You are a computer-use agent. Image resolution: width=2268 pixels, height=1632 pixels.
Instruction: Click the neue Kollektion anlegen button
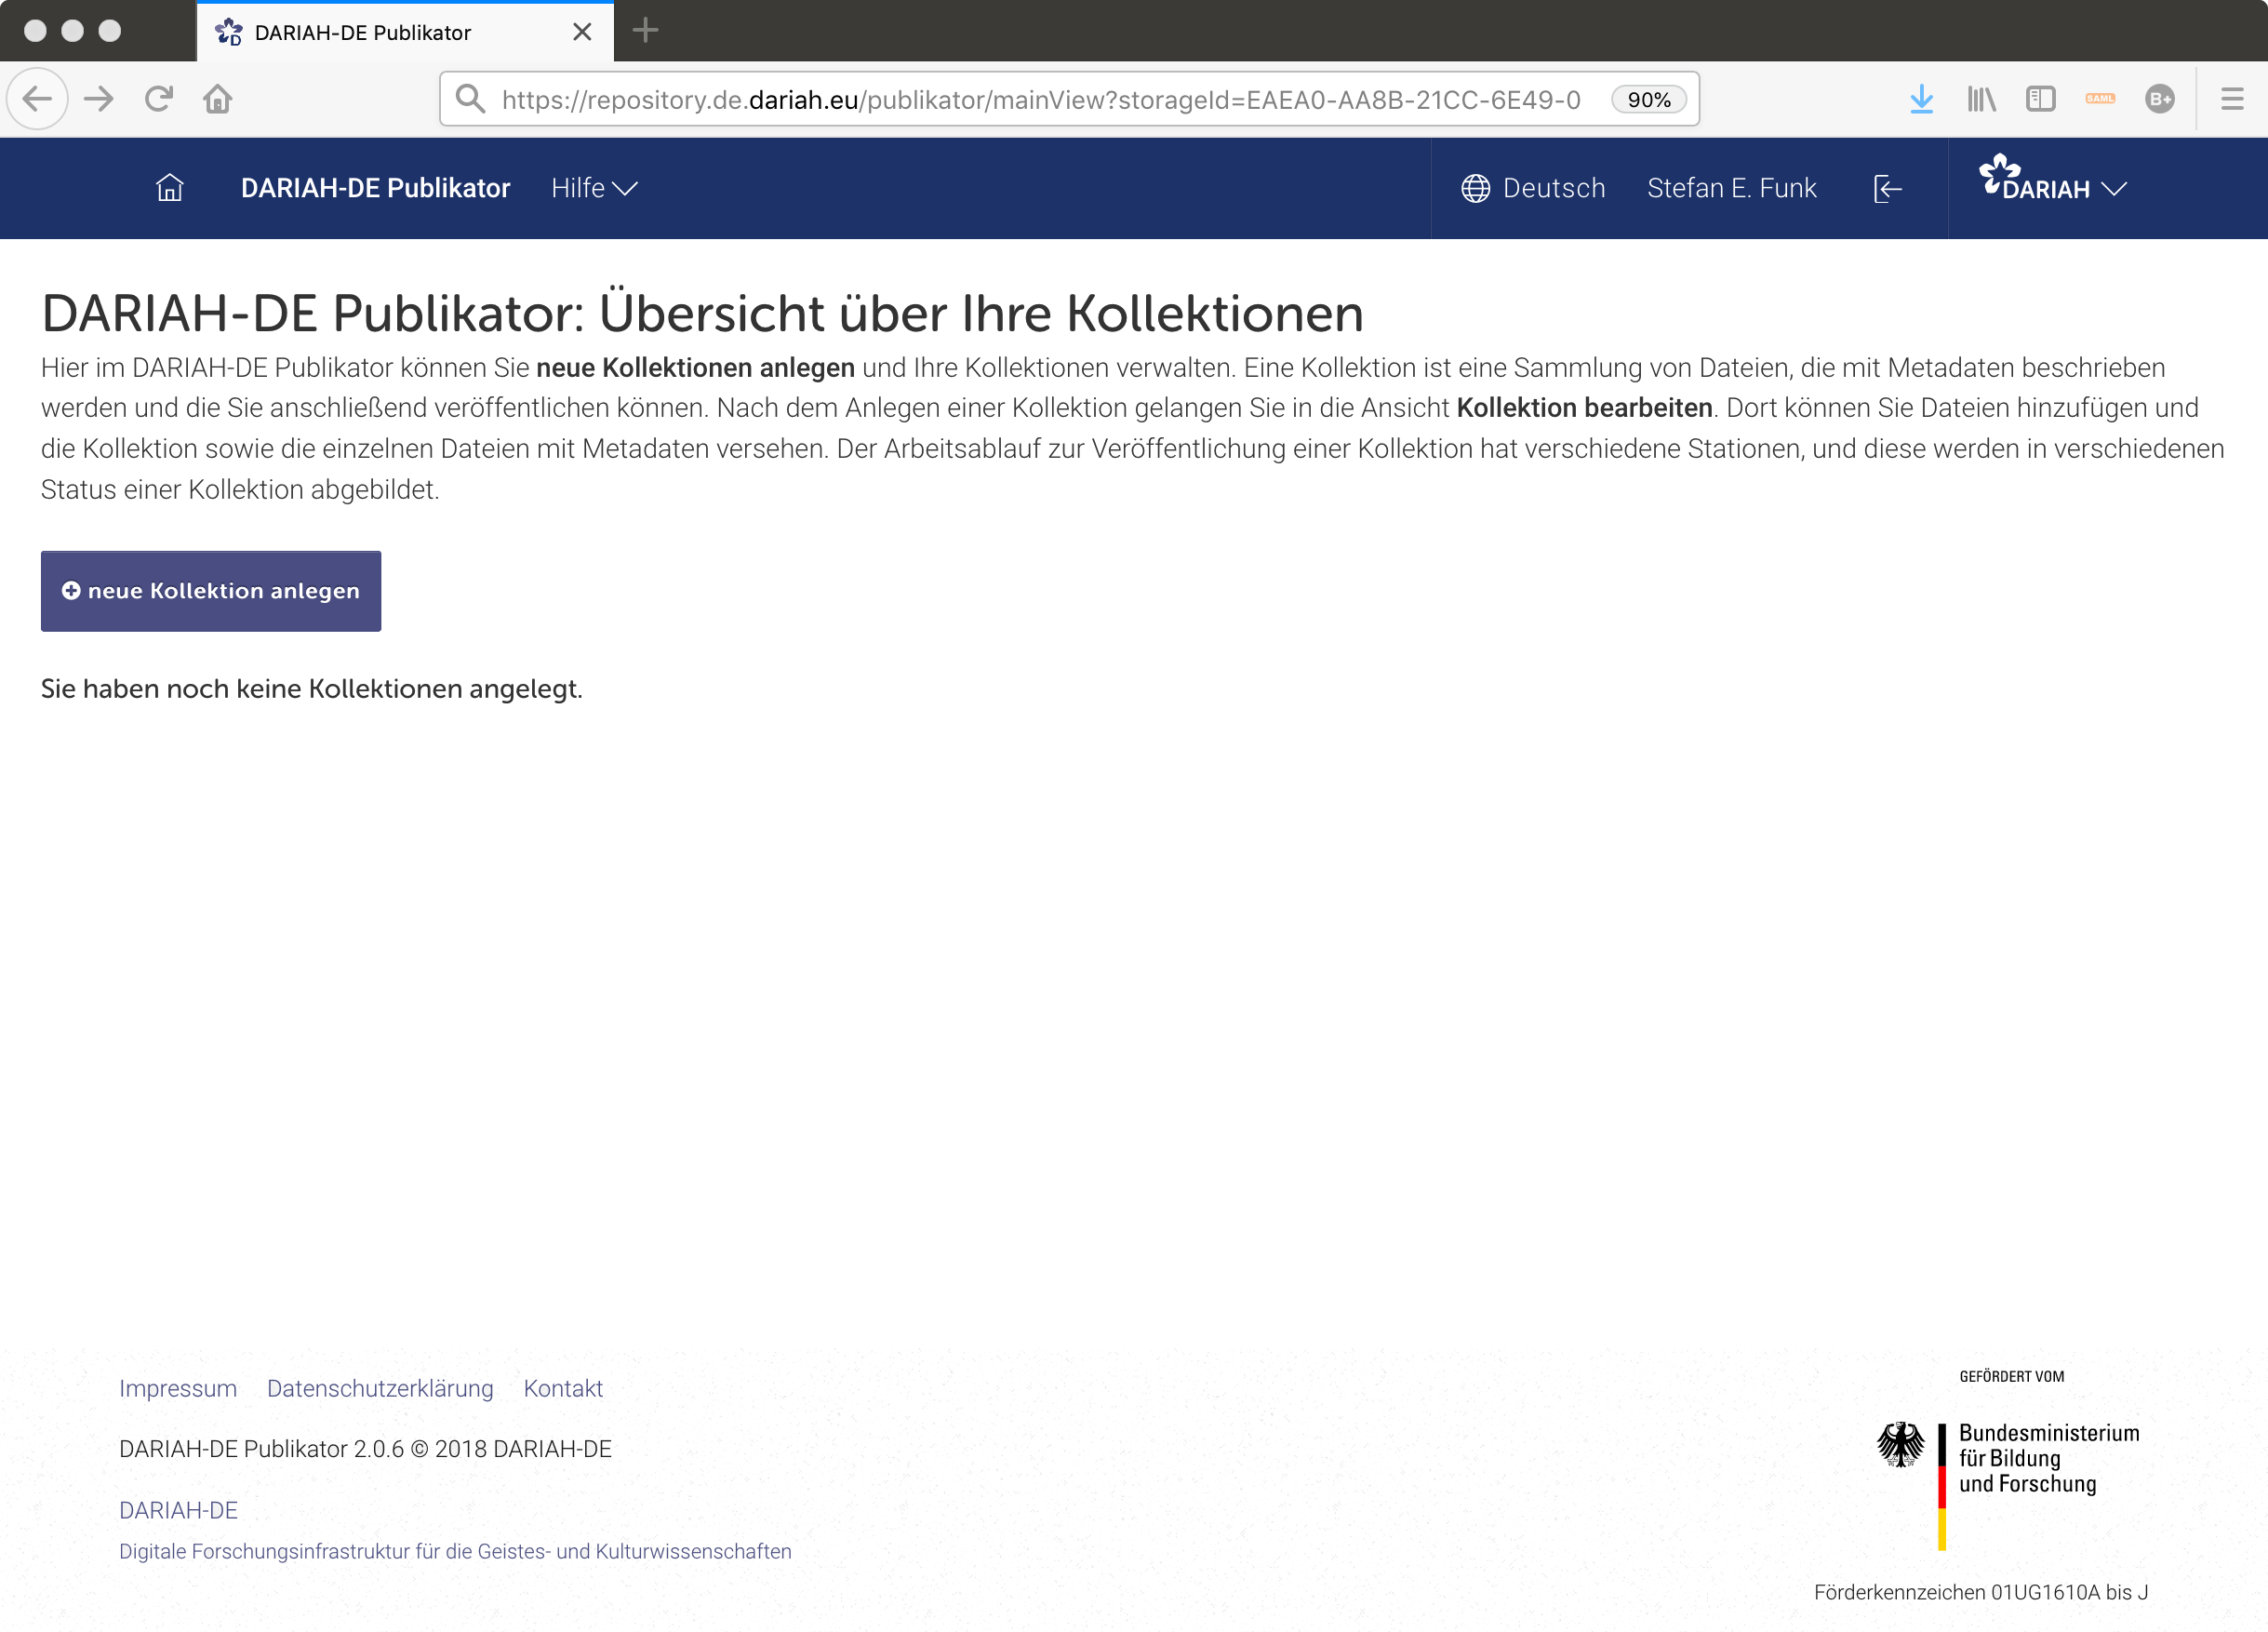(210, 590)
